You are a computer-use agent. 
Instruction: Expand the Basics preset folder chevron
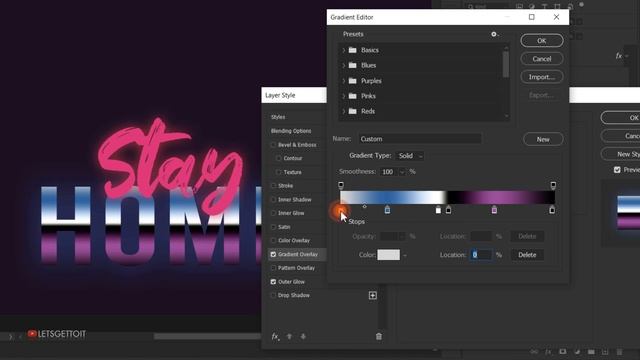pyautogui.click(x=344, y=50)
